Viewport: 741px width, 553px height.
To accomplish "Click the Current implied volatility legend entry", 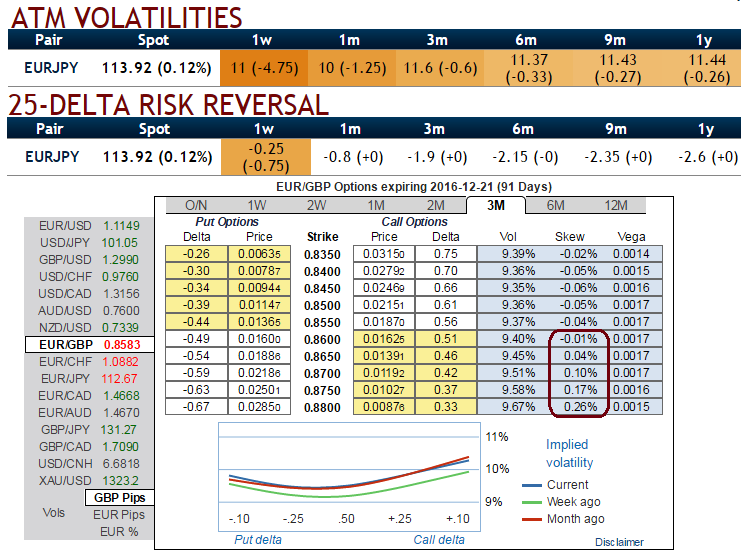I will [x=556, y=485].
